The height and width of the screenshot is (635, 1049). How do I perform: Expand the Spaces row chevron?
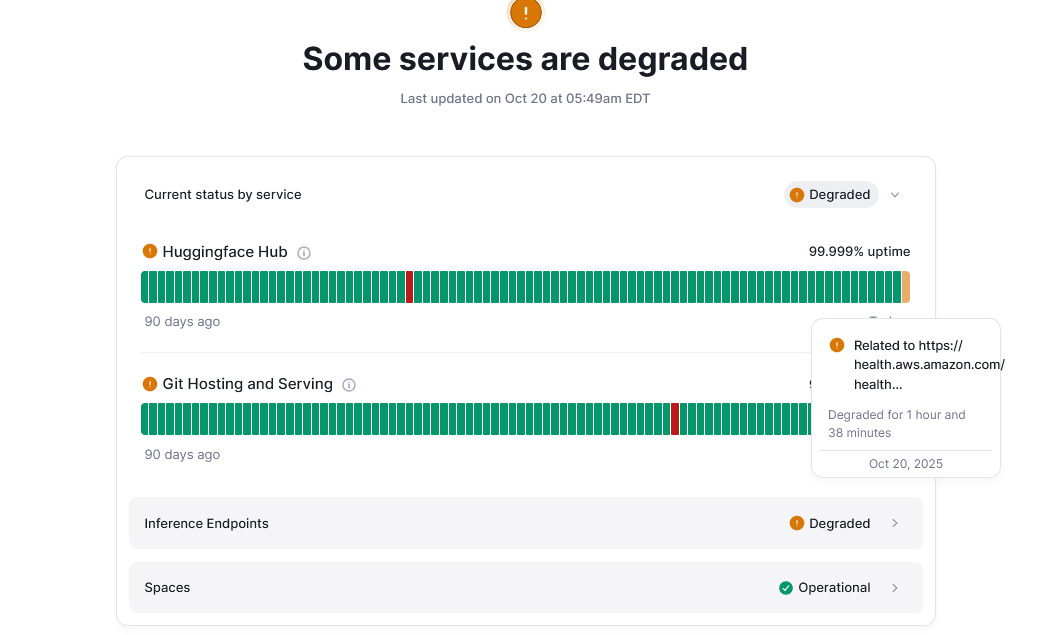click(895, 588)
